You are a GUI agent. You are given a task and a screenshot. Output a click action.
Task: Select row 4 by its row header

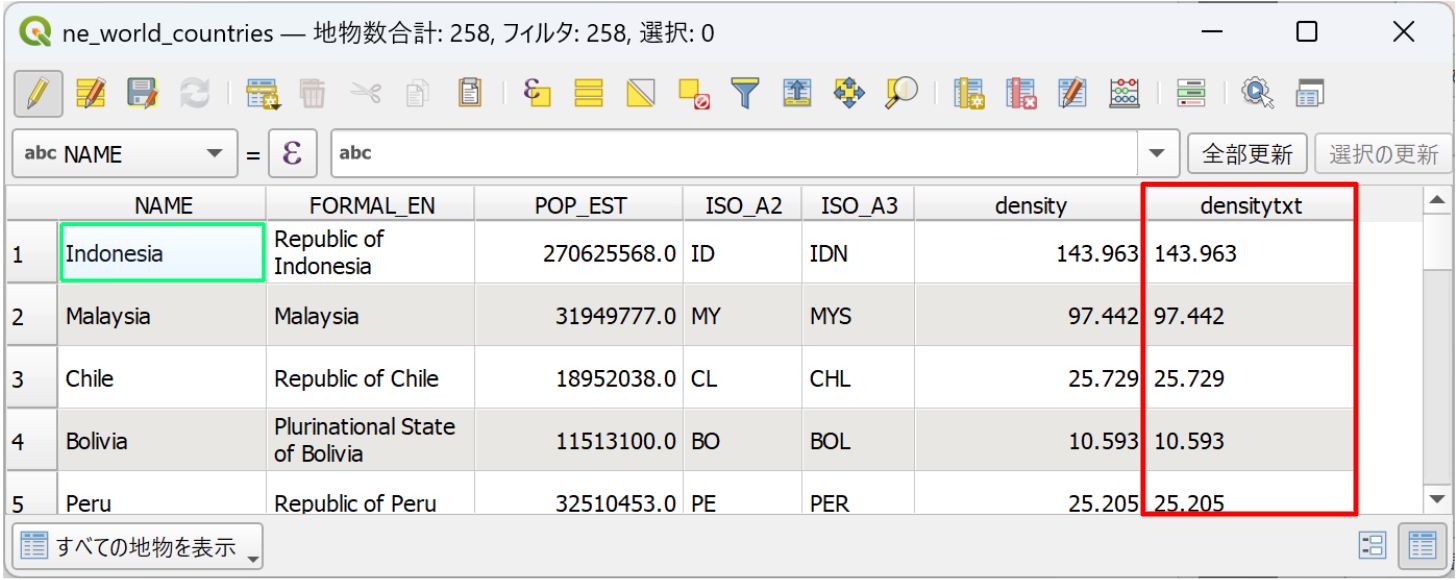coord(32,440)
